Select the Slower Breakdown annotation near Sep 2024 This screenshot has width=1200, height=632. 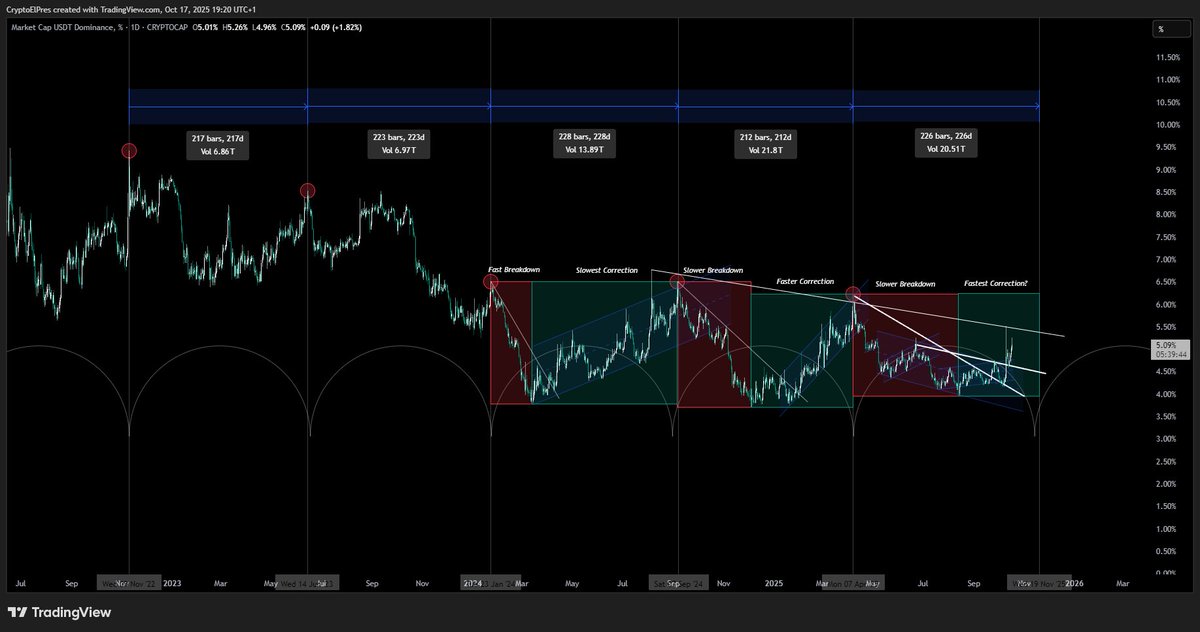point(714,270)
